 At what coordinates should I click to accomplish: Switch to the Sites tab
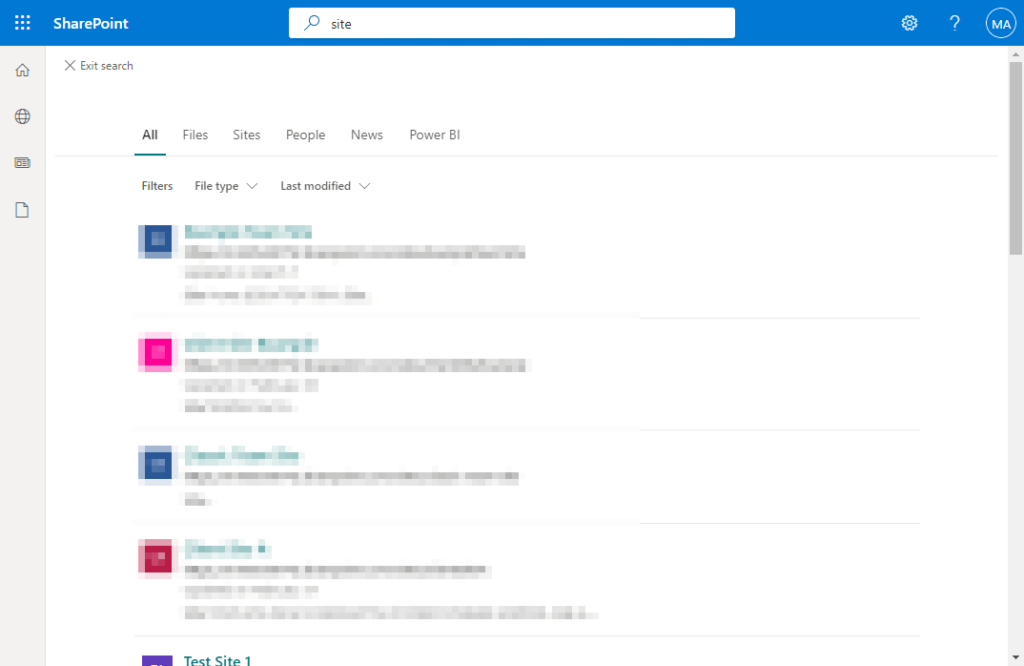coord(246,135)
